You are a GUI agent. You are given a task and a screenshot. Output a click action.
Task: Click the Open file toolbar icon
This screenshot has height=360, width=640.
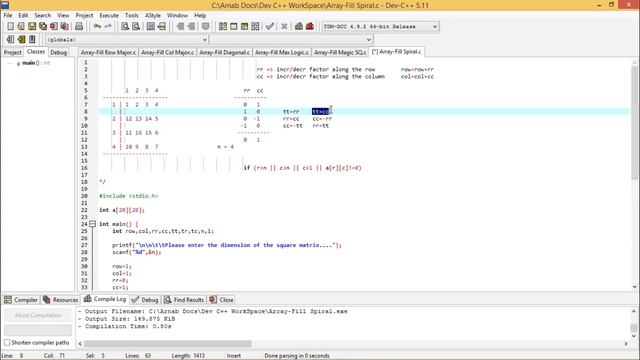click(x=21, y=27)
